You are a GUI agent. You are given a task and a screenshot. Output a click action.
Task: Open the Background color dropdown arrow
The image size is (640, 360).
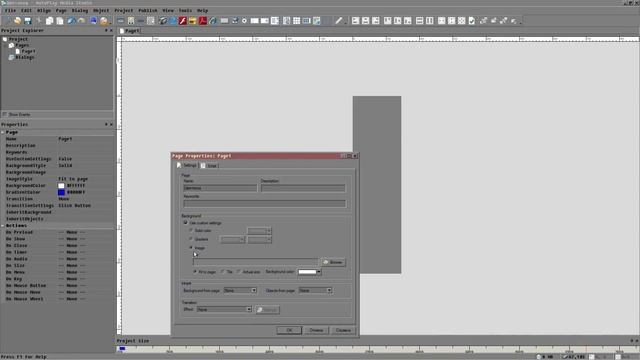(319, 272)
